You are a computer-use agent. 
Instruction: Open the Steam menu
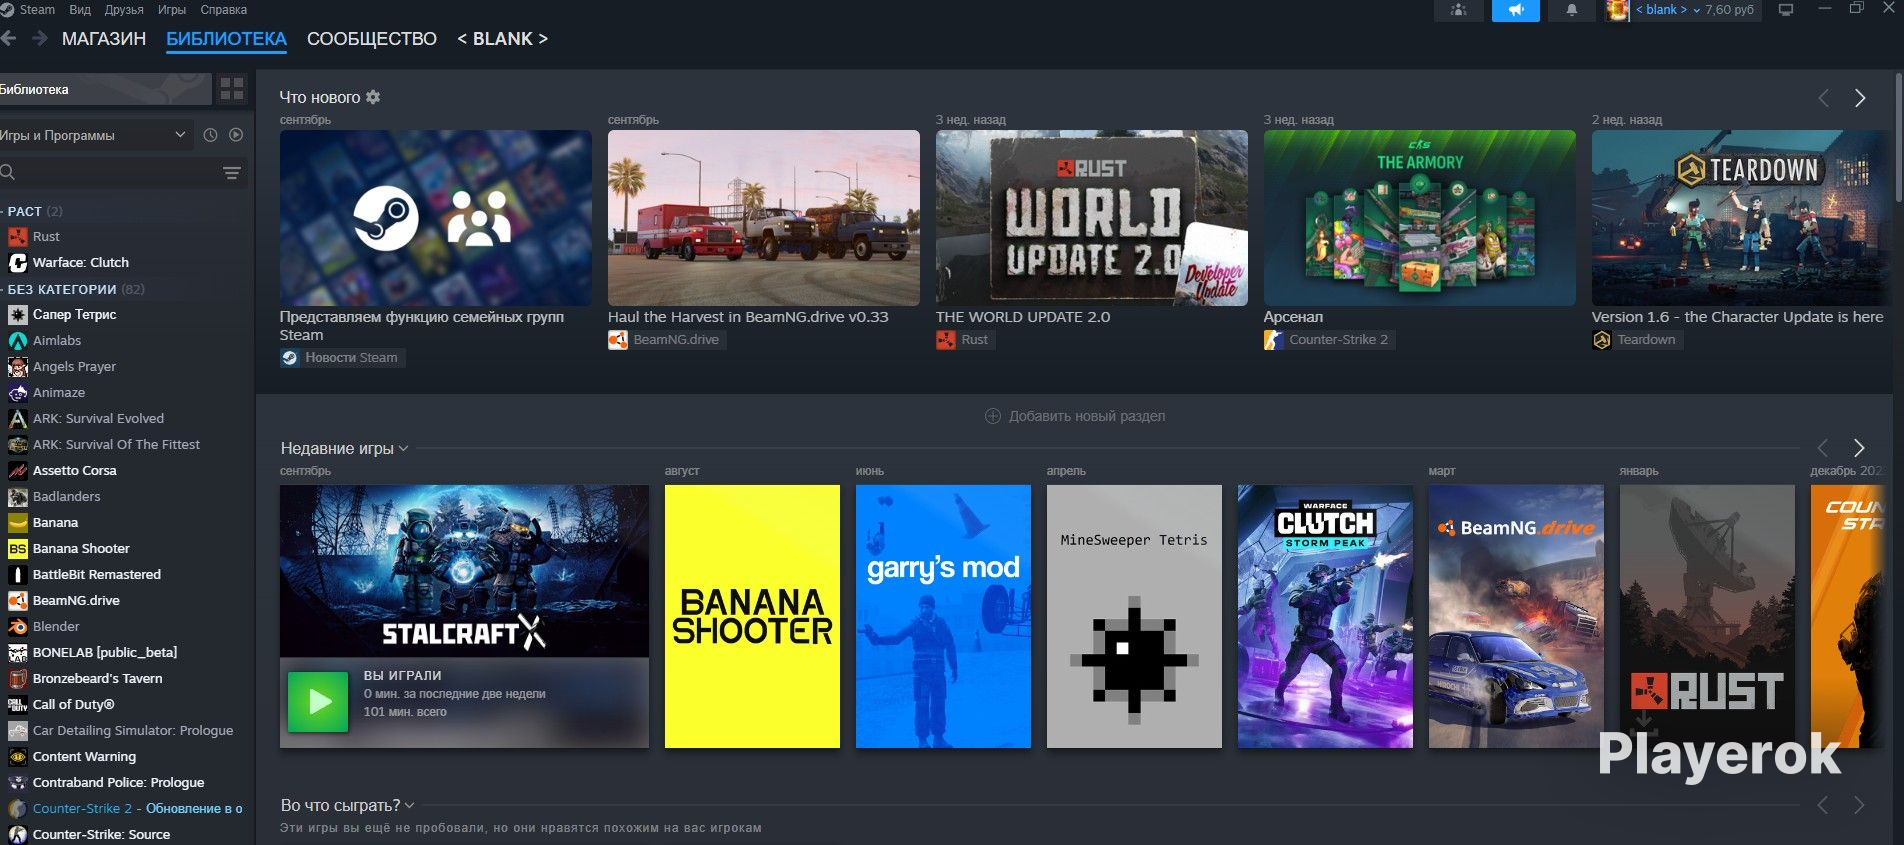pyautogui.click(x=37, y=10)
